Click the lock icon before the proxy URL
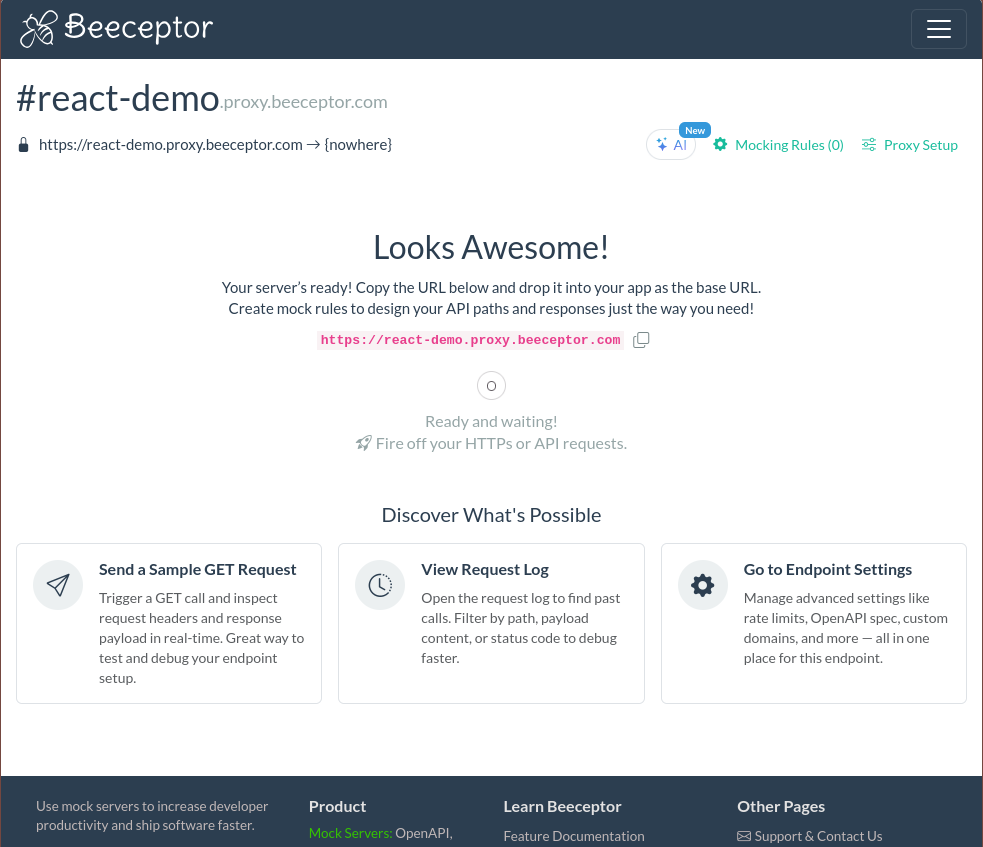983x847 pixels. [x=23, y=144]
